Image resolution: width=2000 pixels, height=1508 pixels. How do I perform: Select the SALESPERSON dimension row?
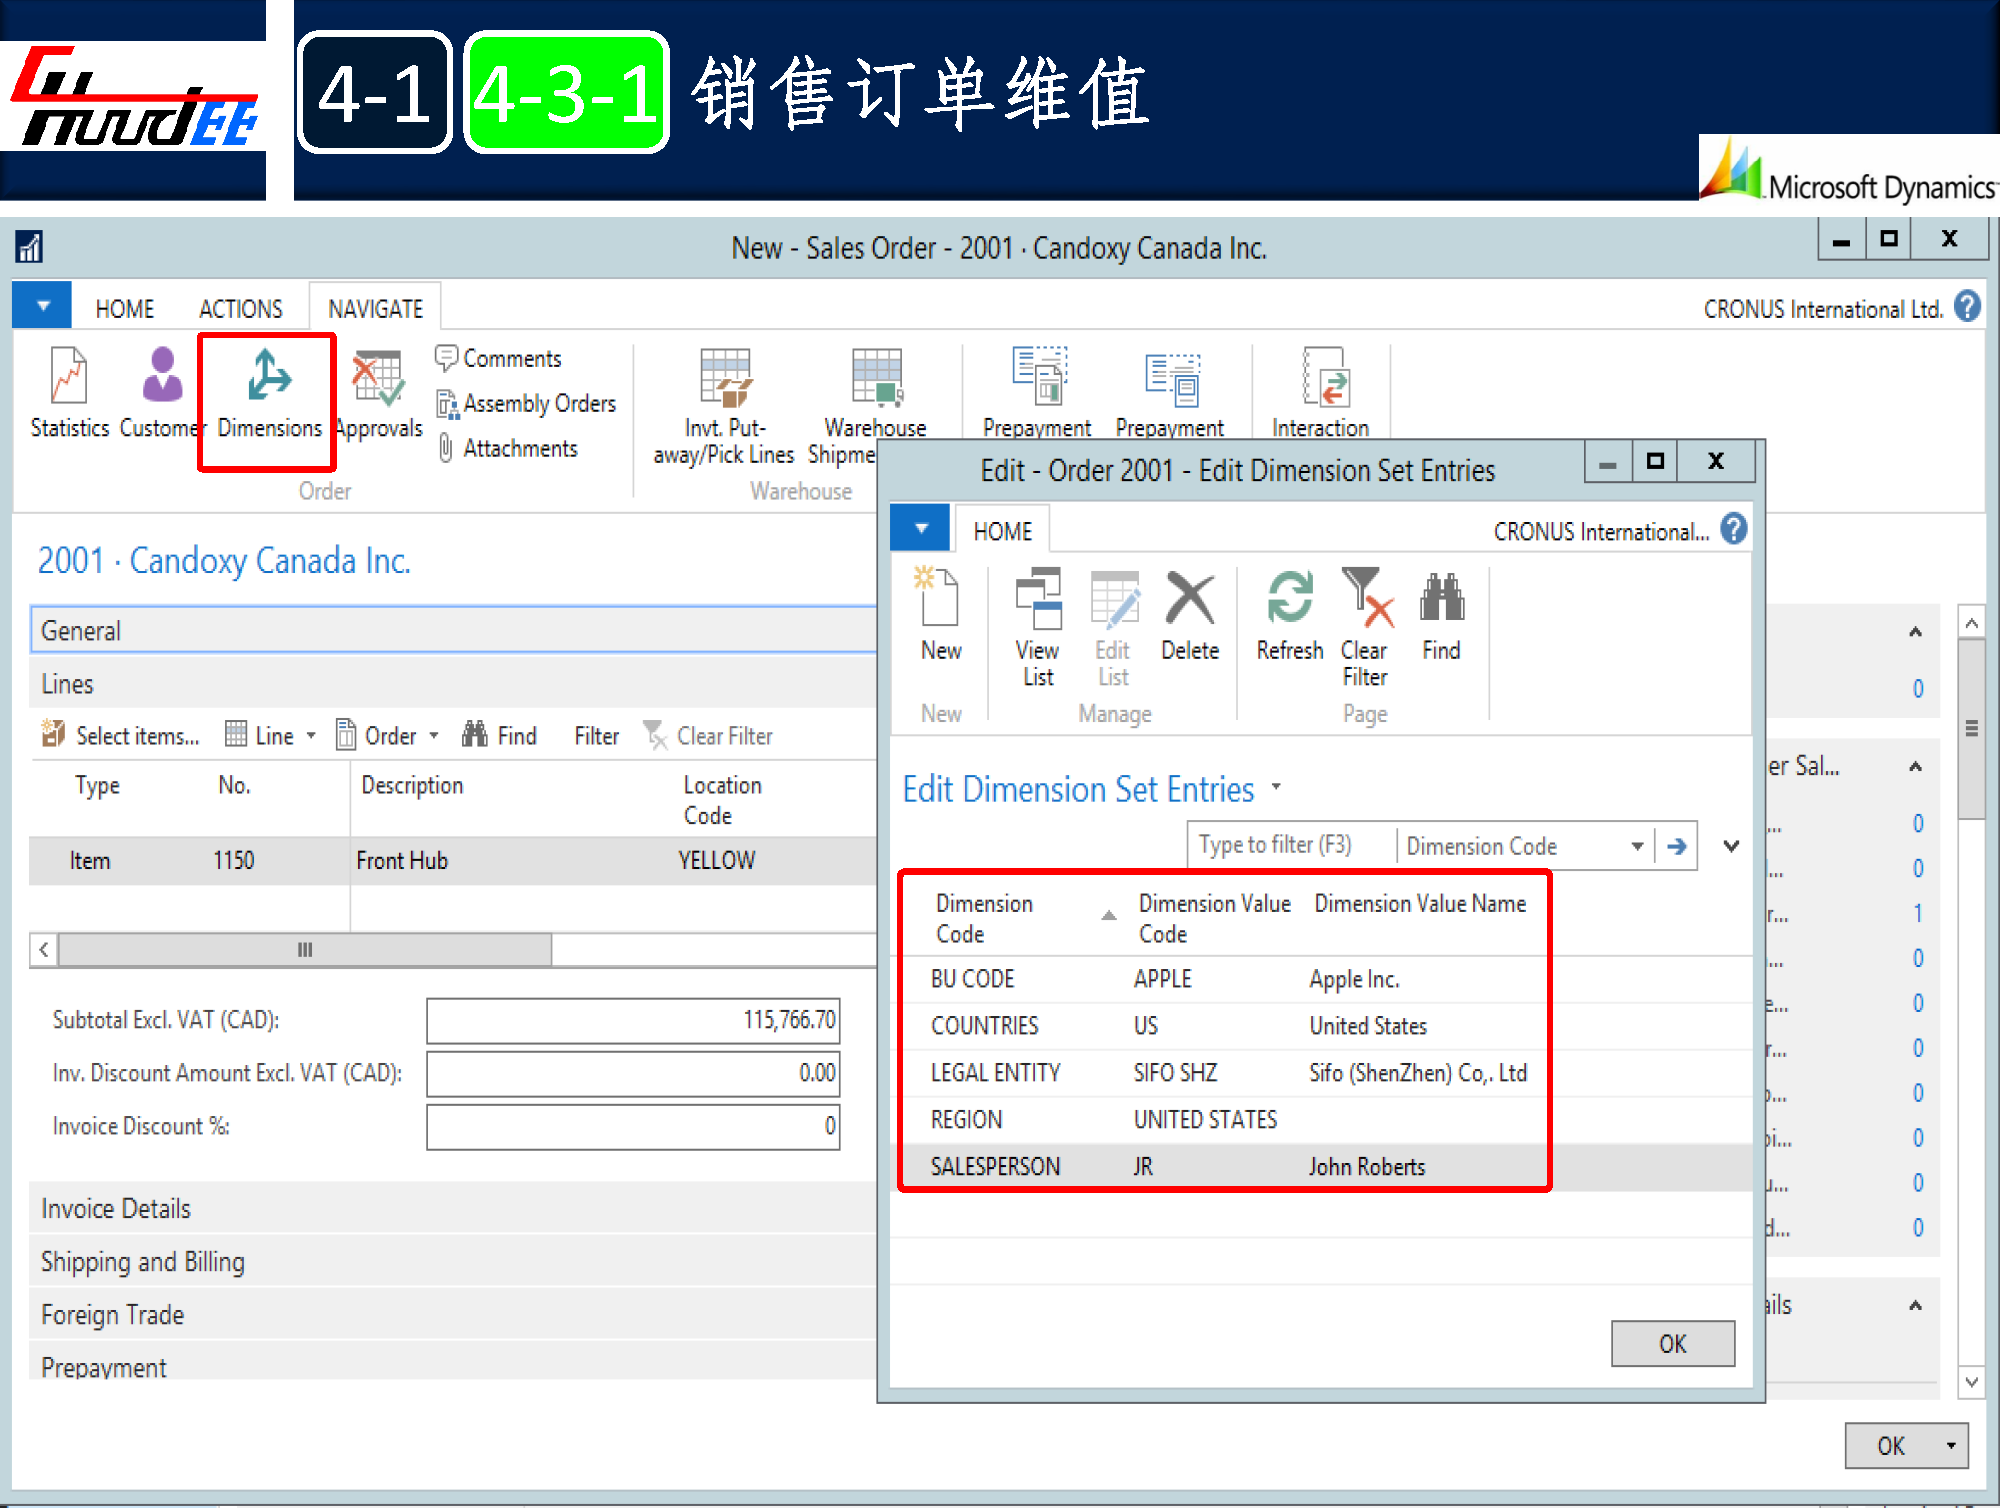(995, 1166)
